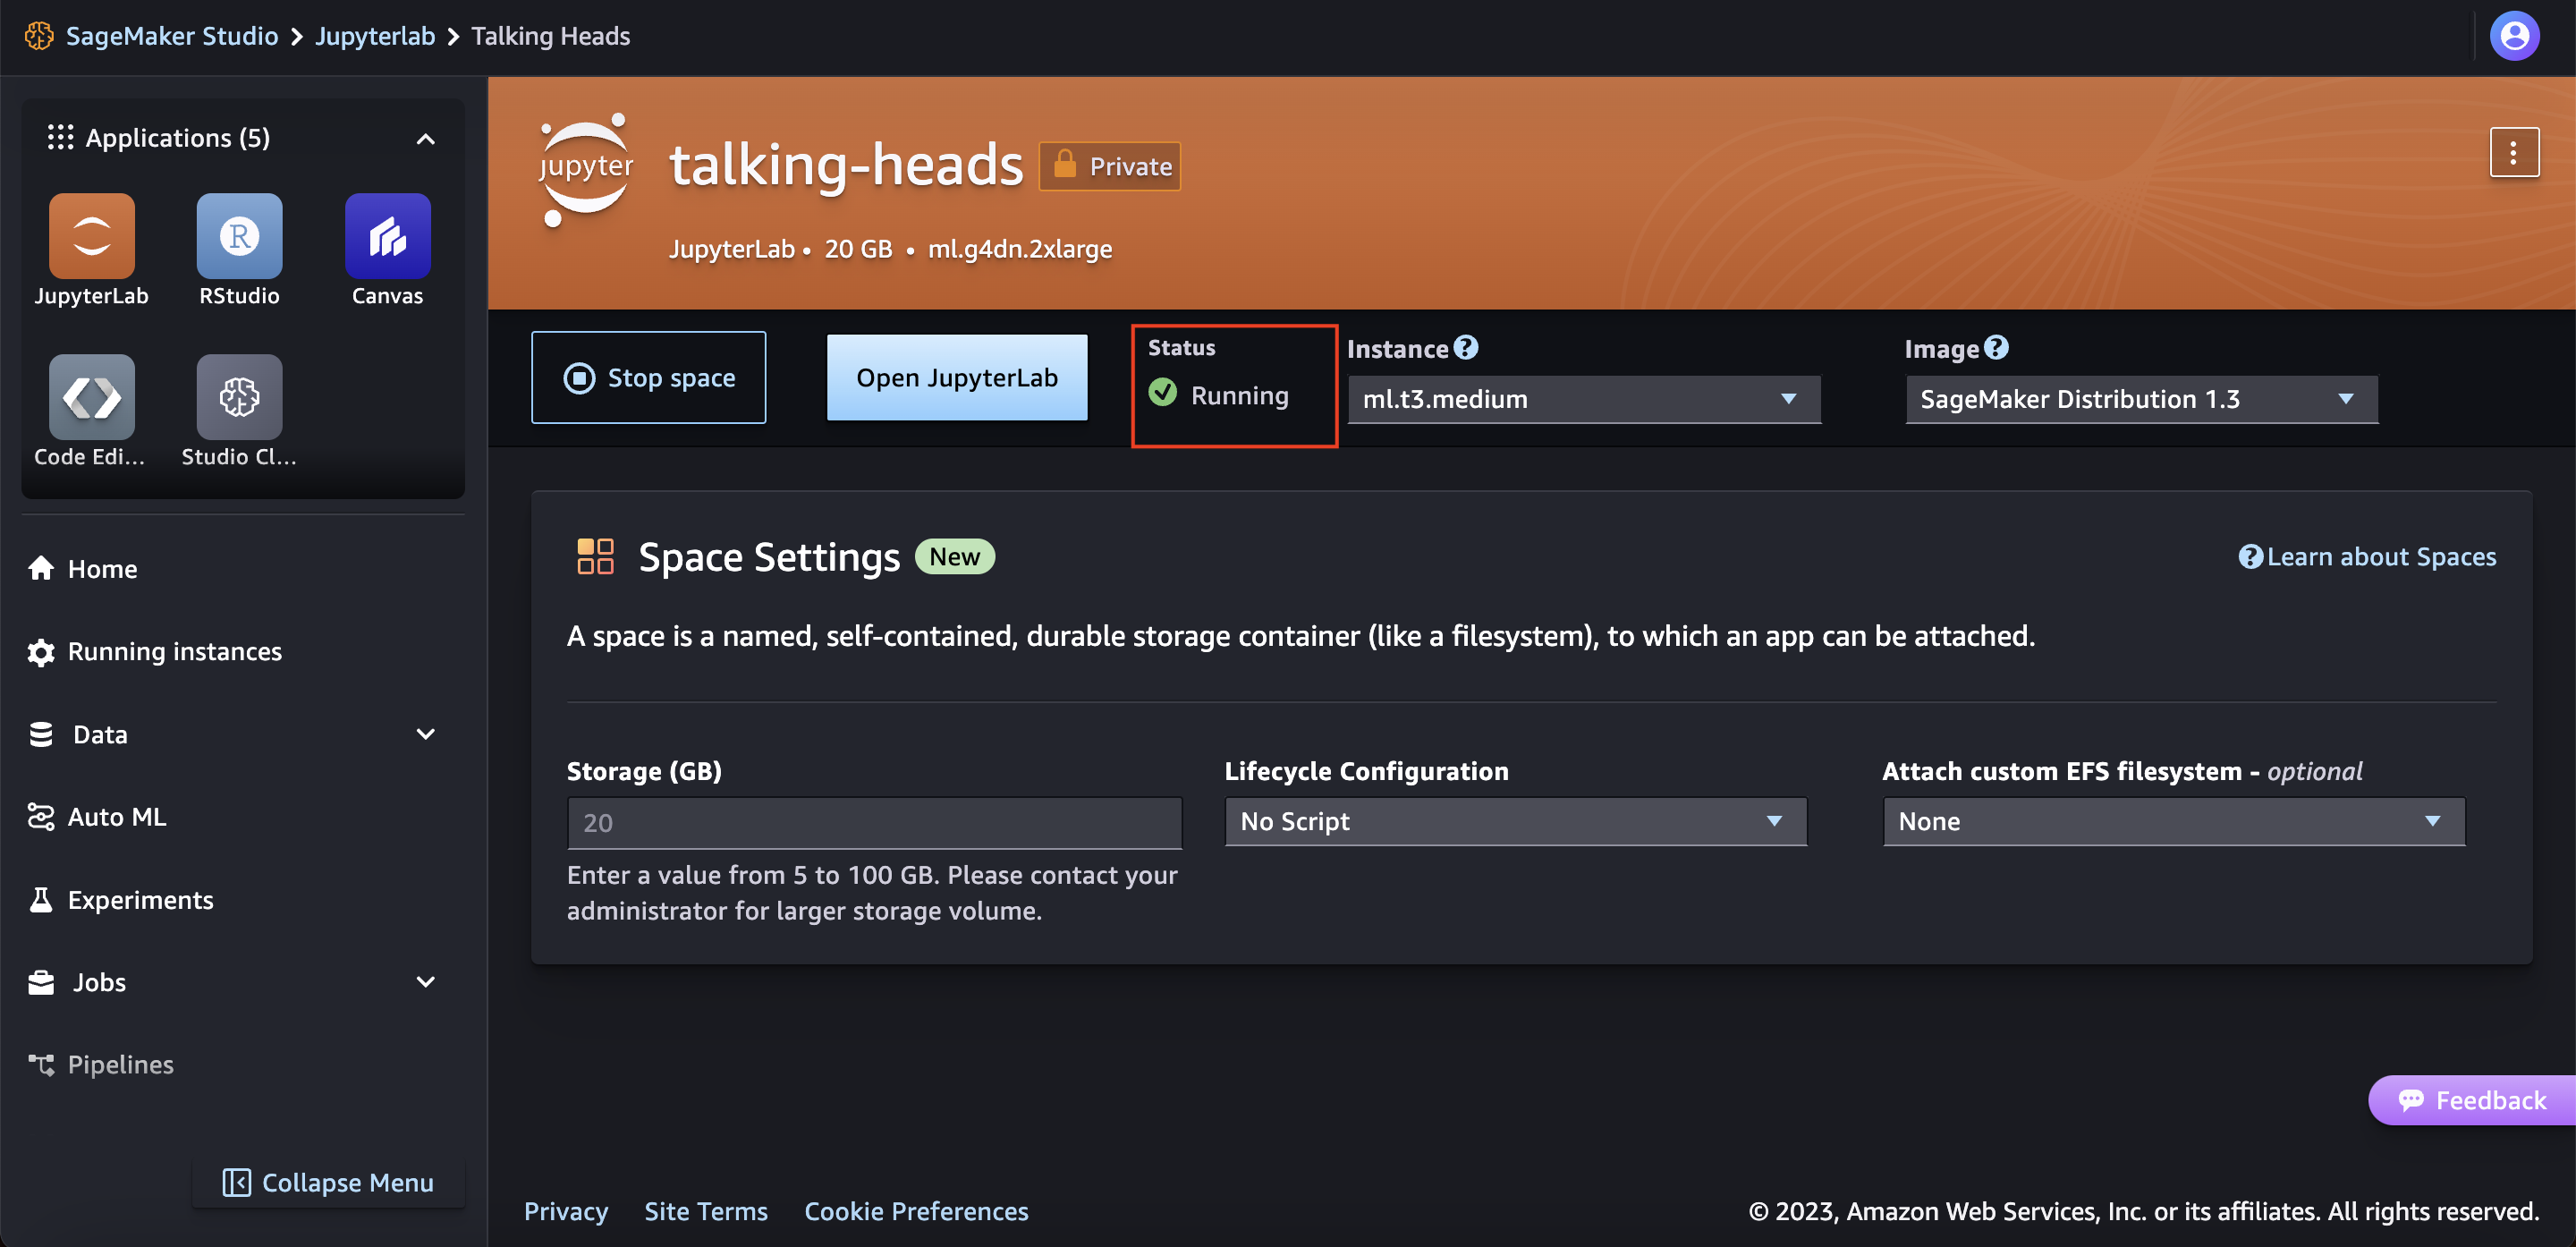Click the Image help question icon

[1996, 347]
